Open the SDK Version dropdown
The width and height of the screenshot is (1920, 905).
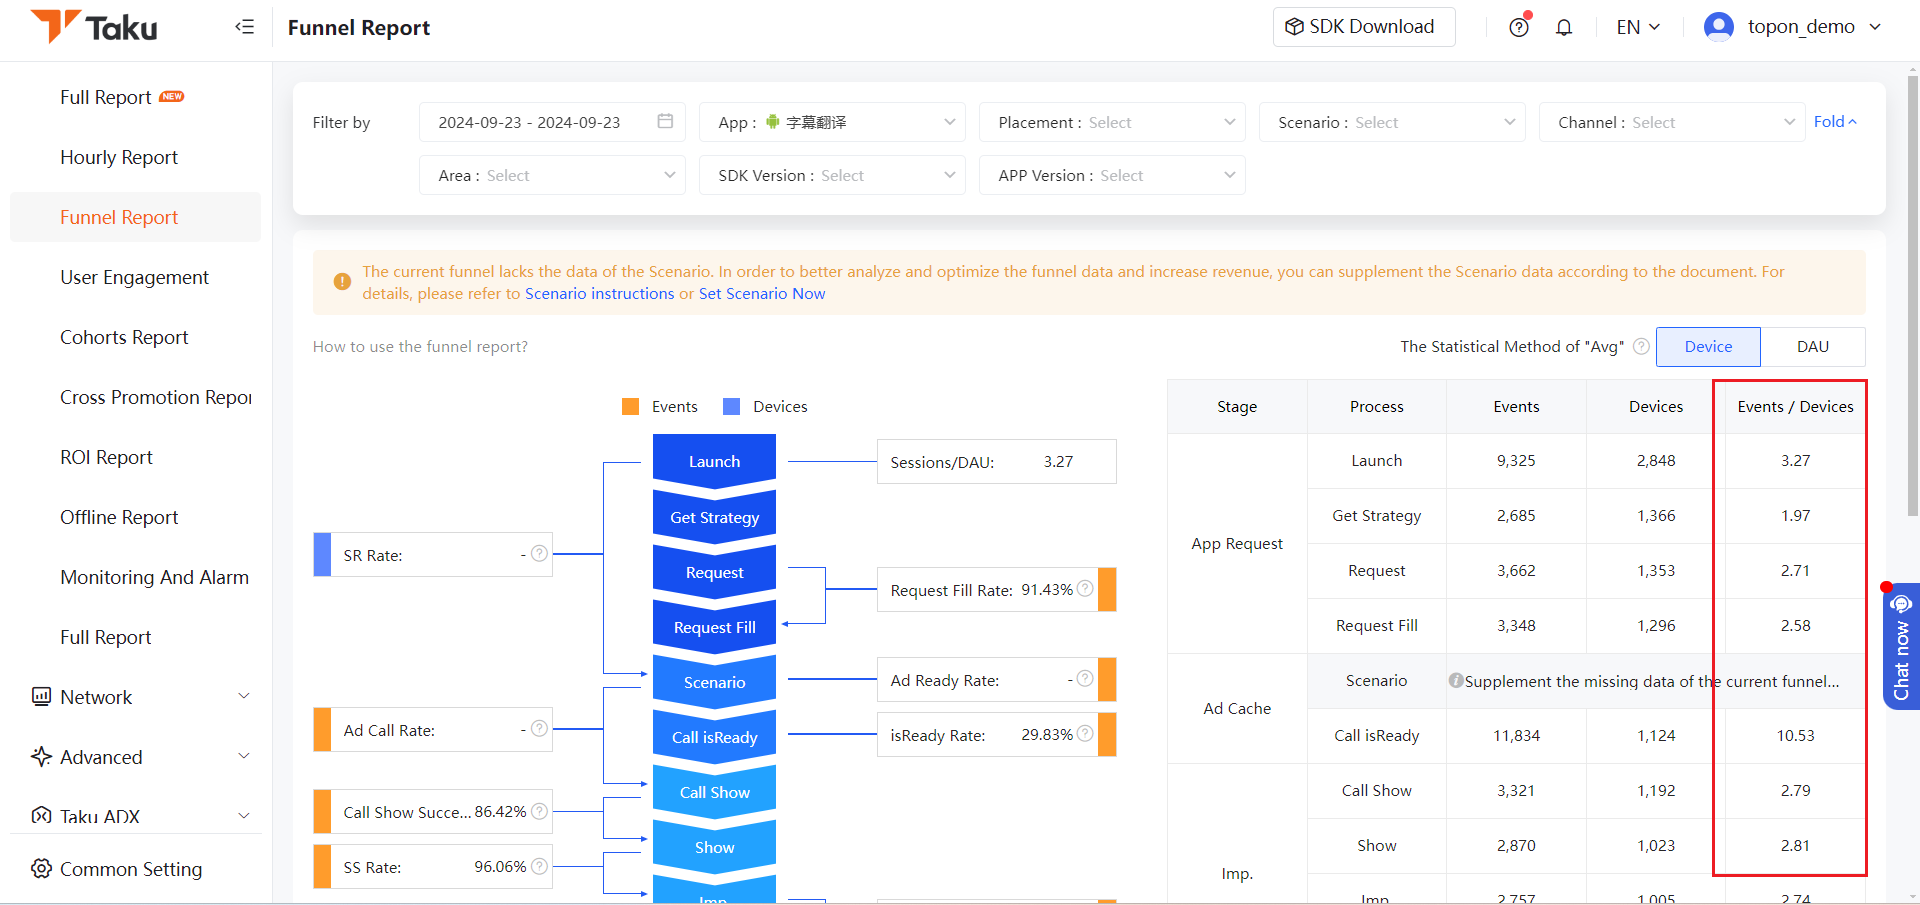(x=832, y=175)
